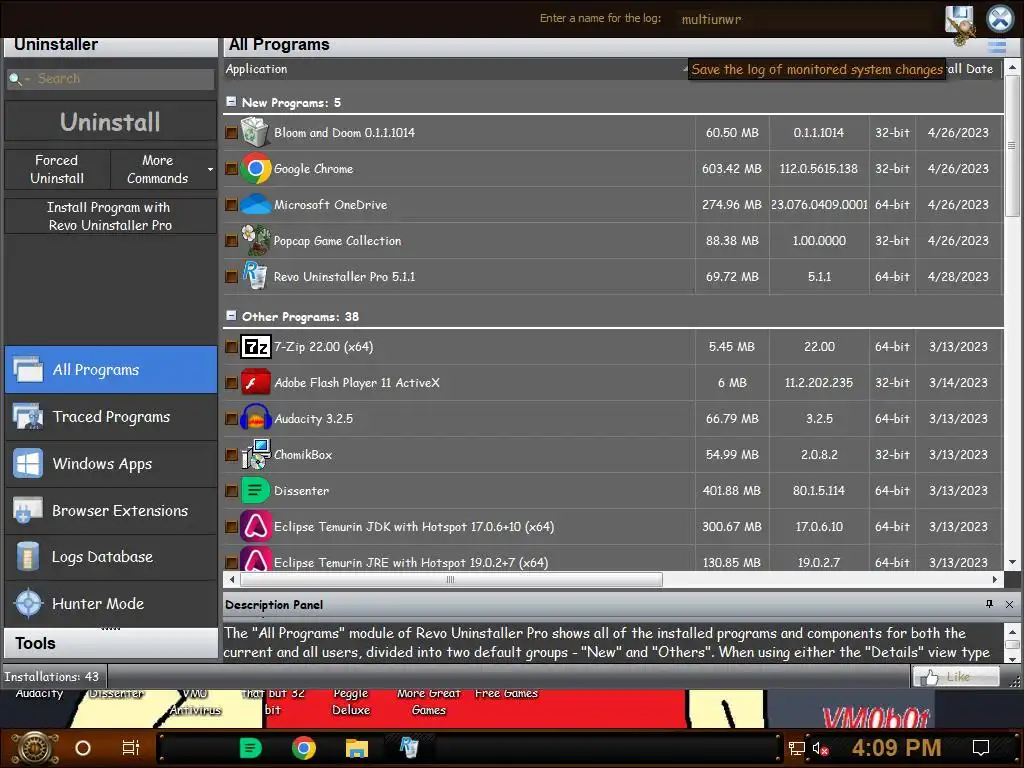
Task: Click the Eclipse Temurin JRE icon
Action: tap(255, 560)
